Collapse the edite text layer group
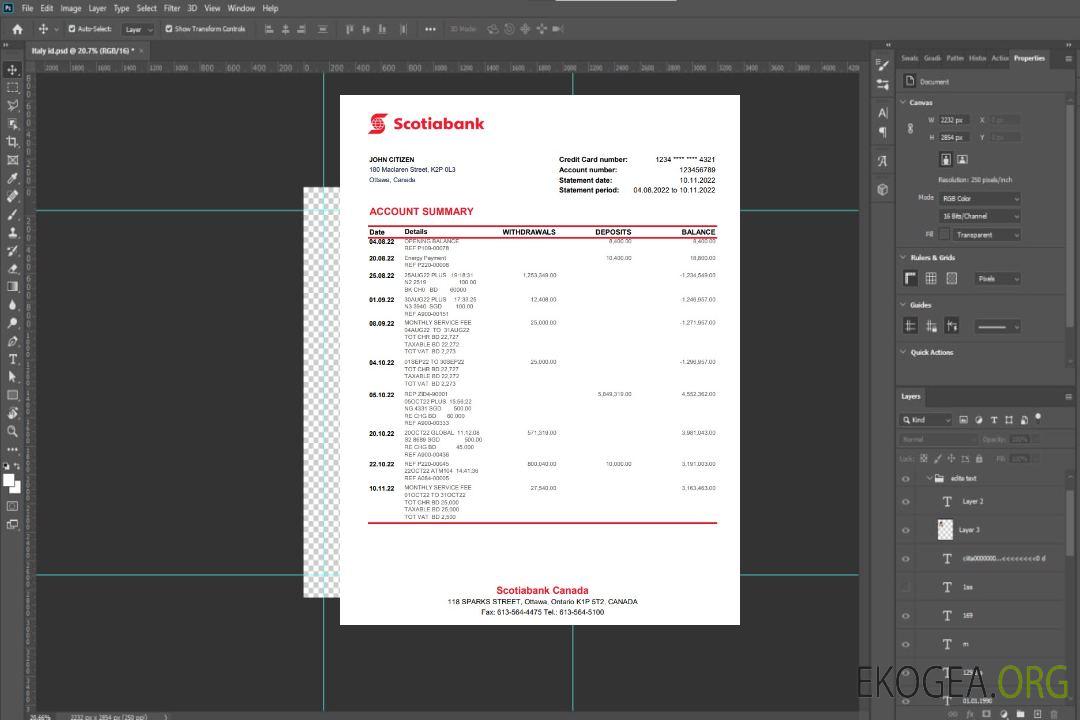This screenshot has width=1080, height=720. (x=927, y=479)
